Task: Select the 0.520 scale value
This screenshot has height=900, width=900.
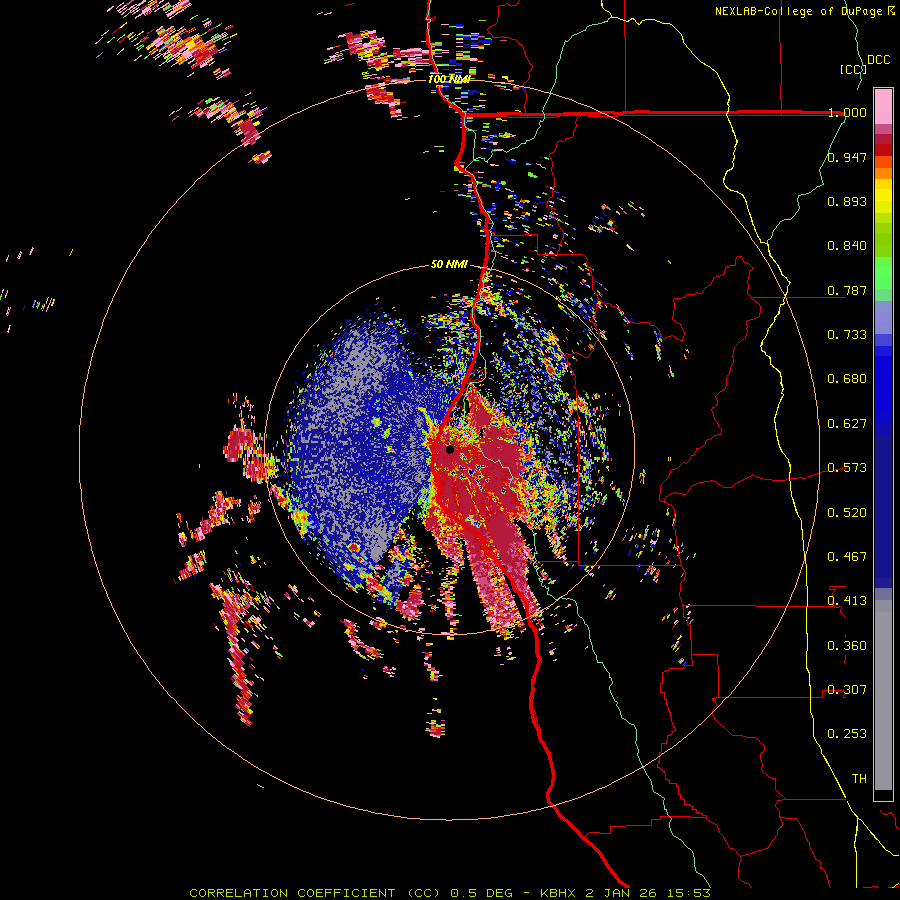Action: click(x=847, y=513)
